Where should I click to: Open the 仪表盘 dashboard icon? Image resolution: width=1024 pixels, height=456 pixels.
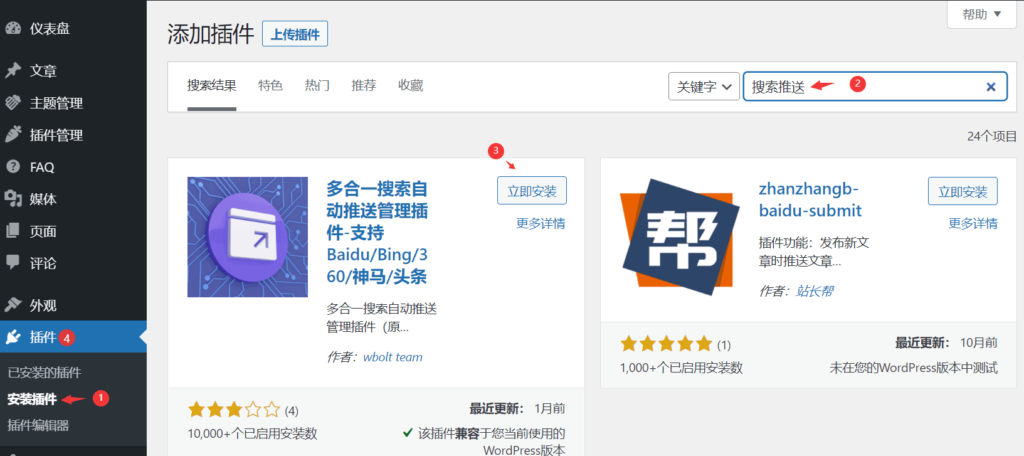pos(13,29)
